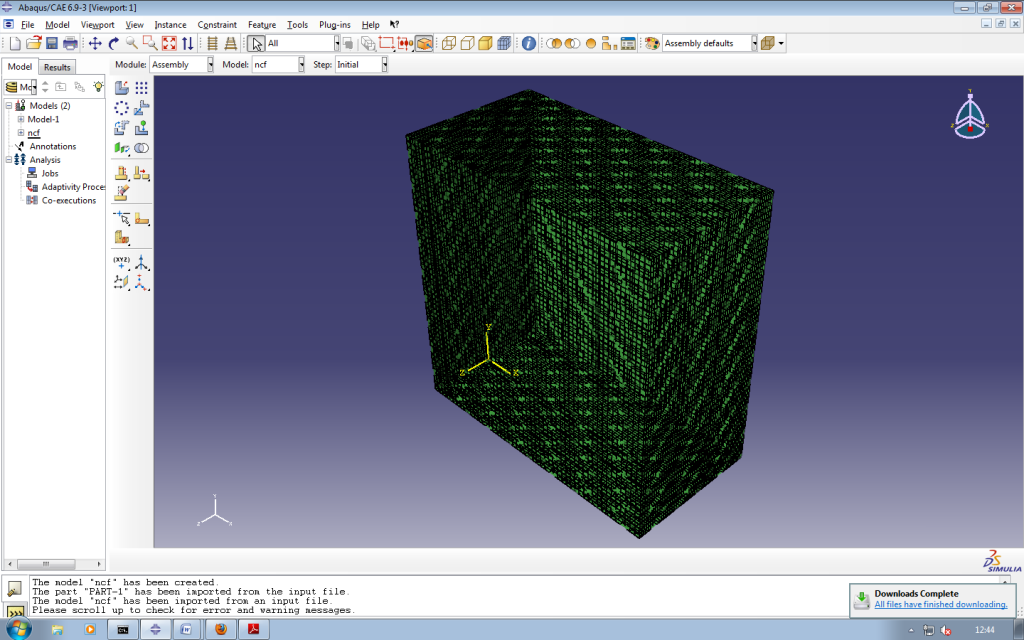Switch to the Results tab
The width and height of the screenshot is (1024, 640).
(57, 67)
